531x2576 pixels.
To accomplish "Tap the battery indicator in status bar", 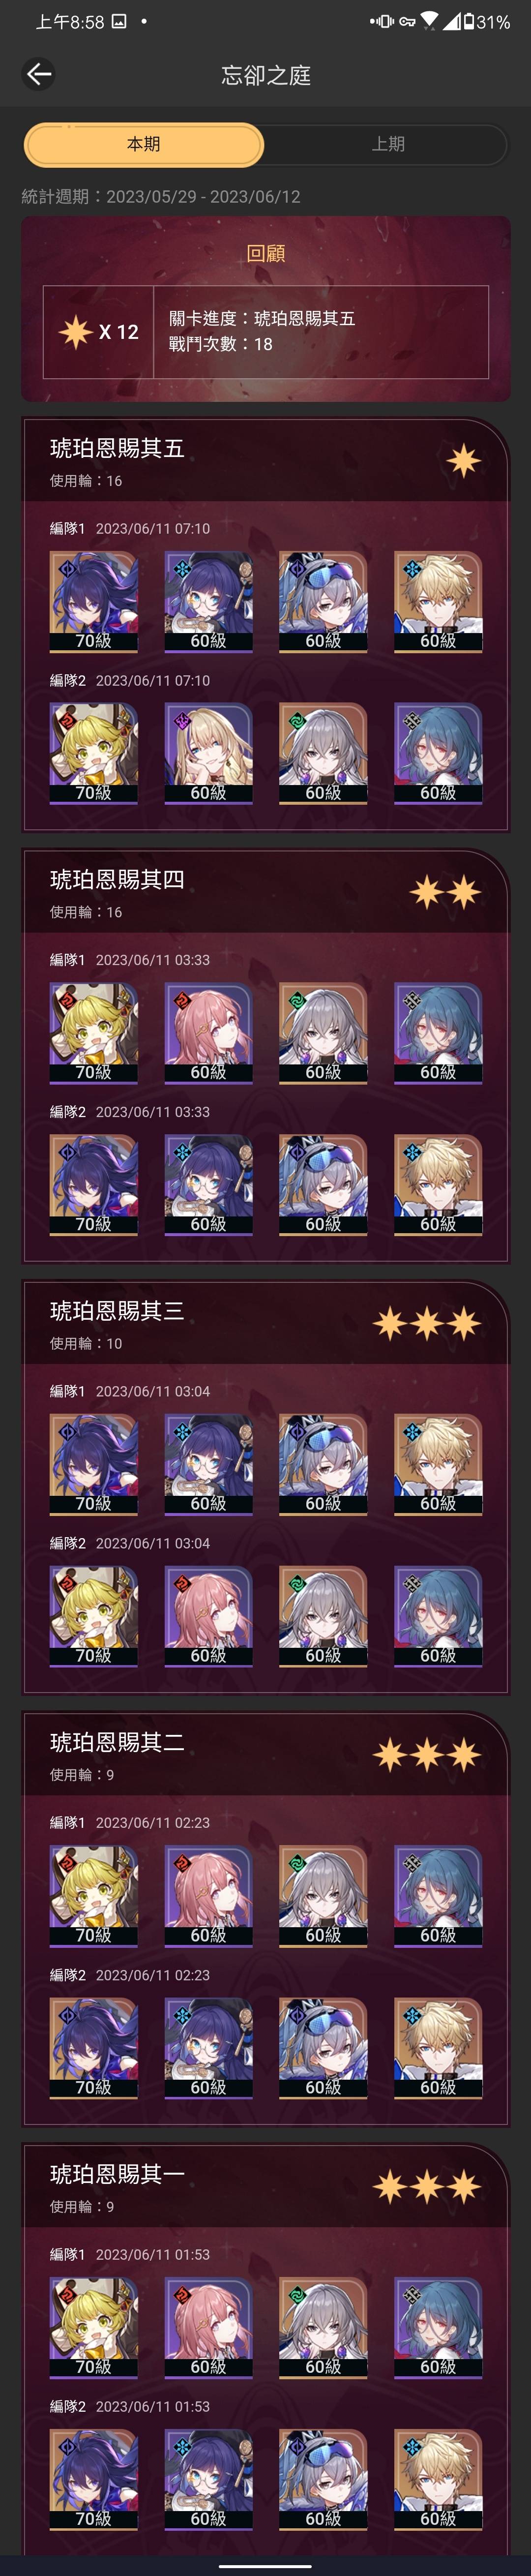I will tap(490, 21).
